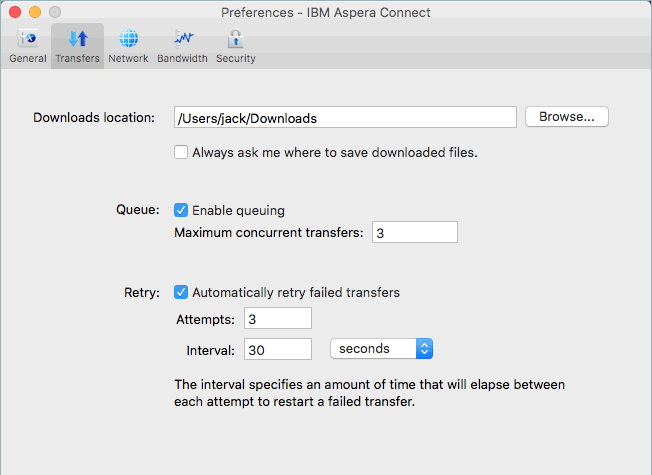Screen dimensions: 652x475
Task: Open the Security padlock icon
Action: [235, 39]
